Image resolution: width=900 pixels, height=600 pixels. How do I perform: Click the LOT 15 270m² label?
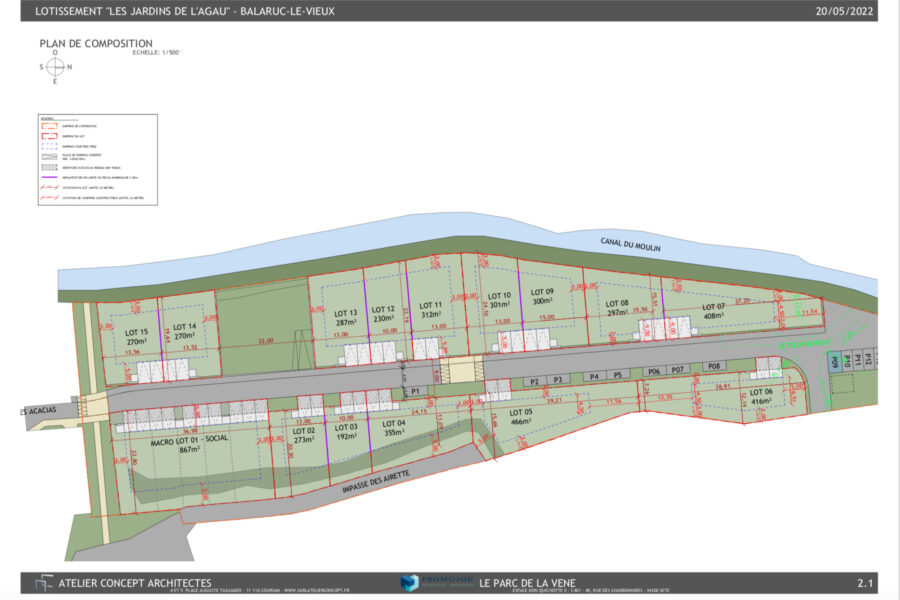click(137, 337)
